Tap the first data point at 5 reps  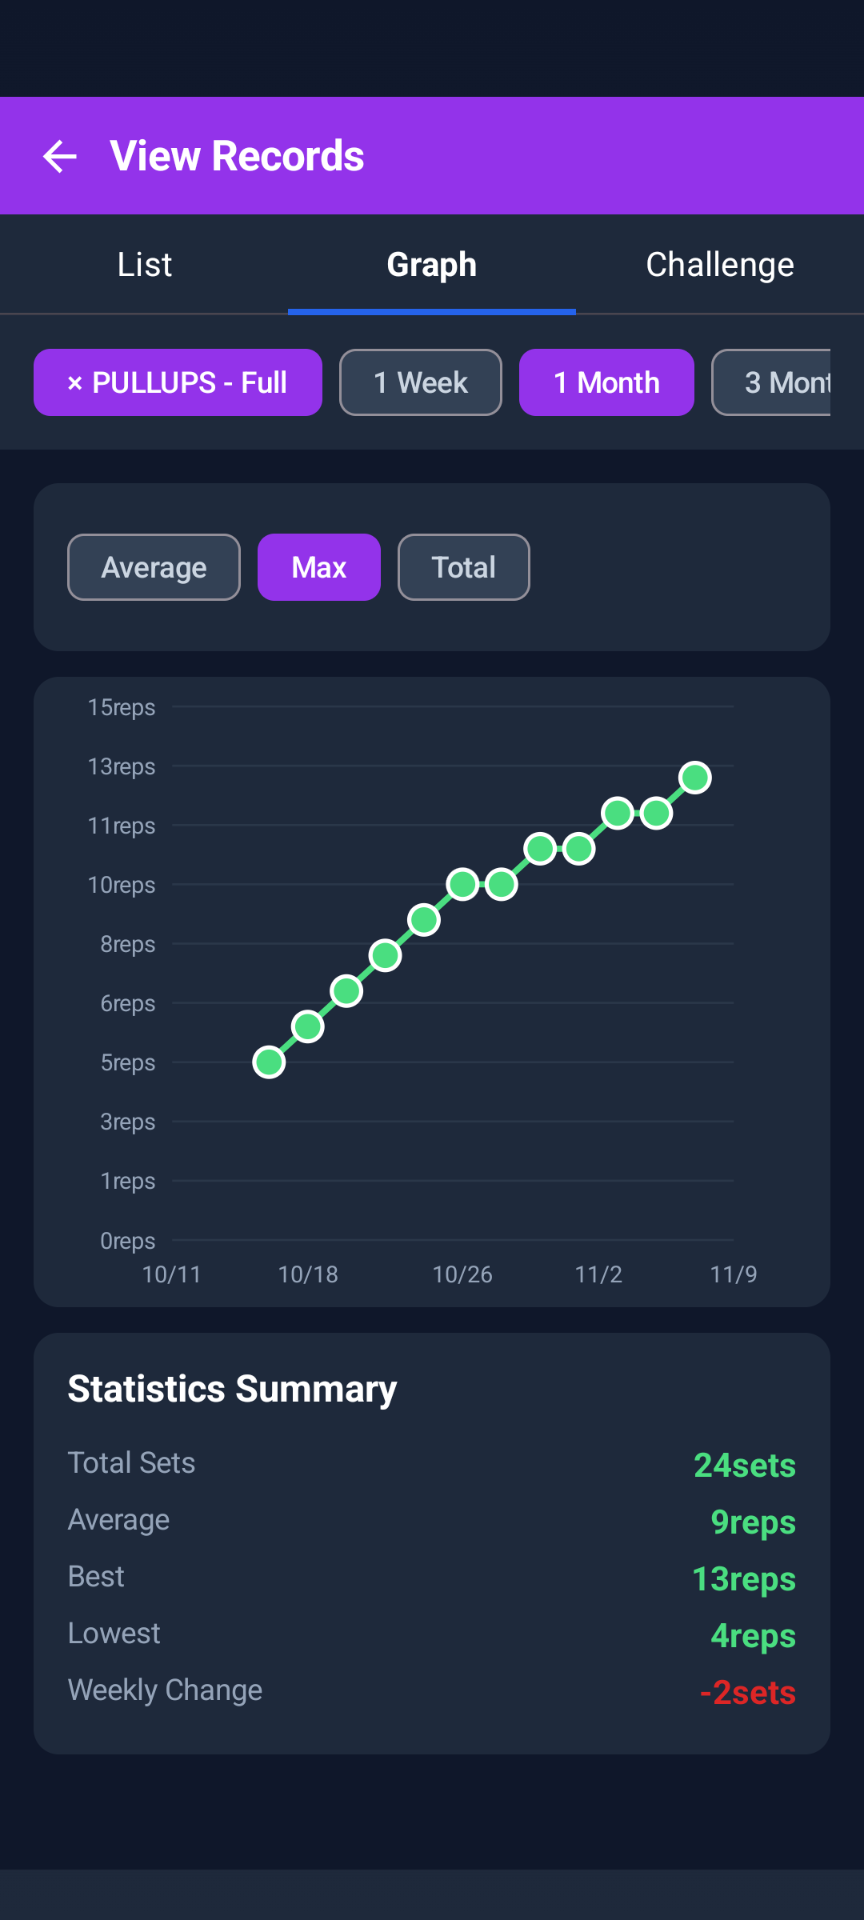[269, 1062]
